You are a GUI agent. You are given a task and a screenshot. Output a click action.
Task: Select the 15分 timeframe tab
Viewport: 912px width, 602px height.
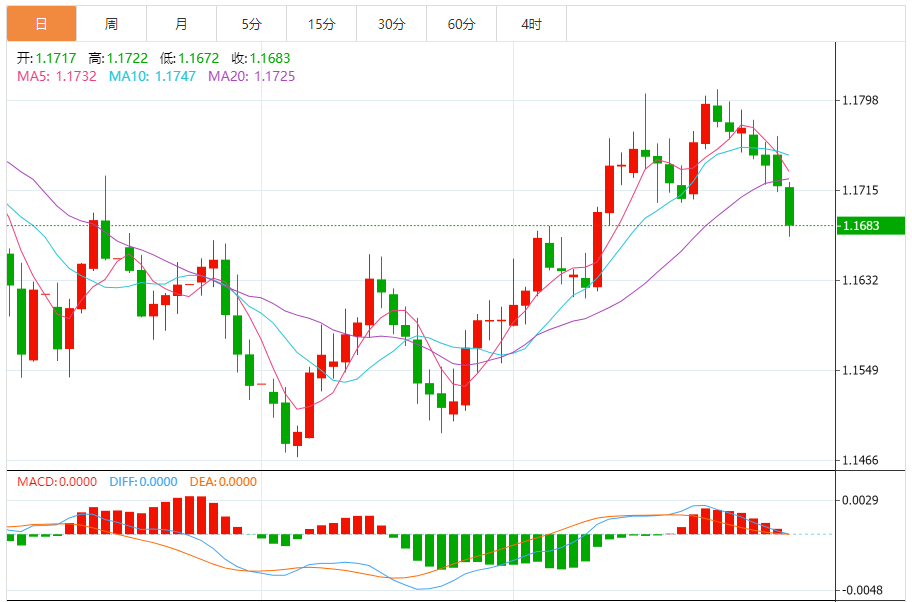tap(321, 24)
